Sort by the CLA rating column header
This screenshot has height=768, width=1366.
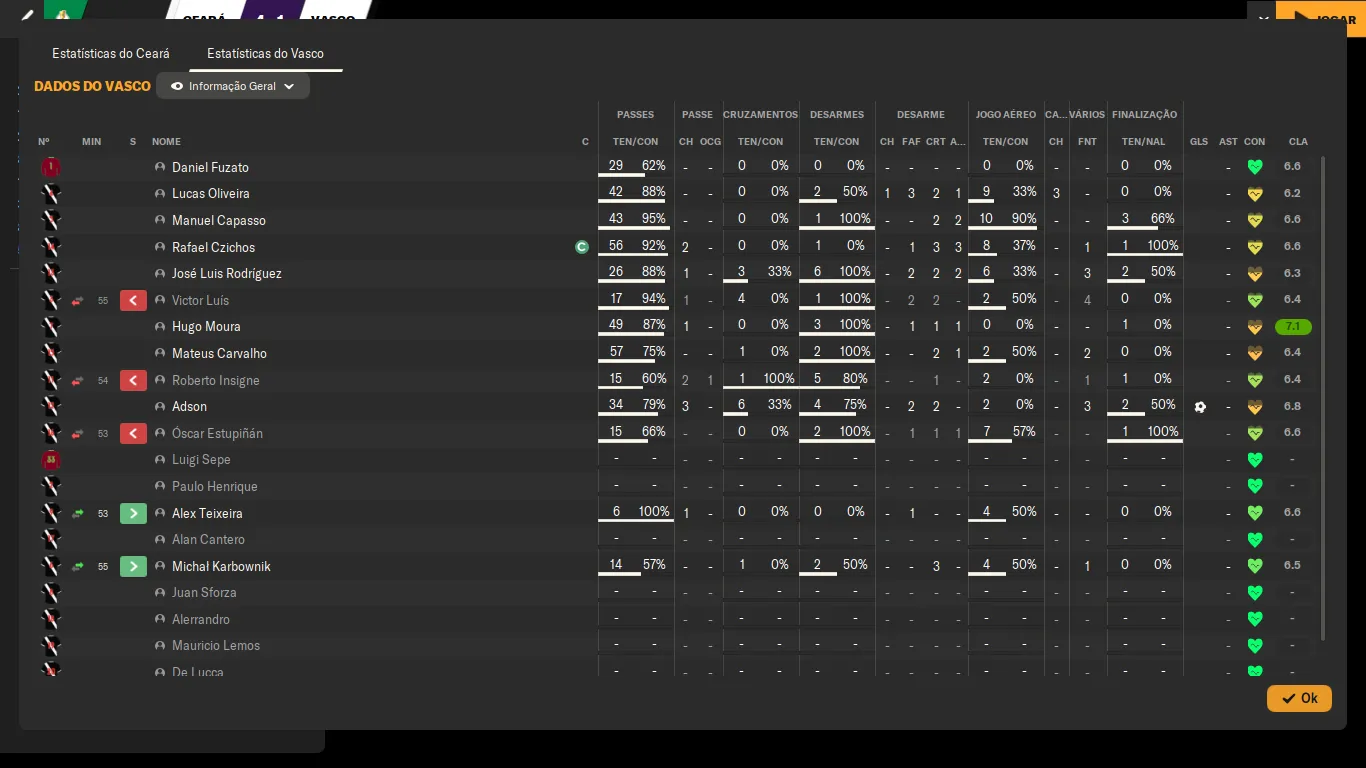tap(1298, 142)
